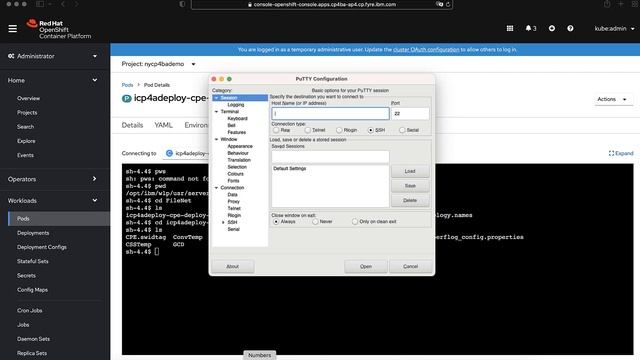Click the browser address bar
Viewport: 640px width, 360px height.
(x=322, y=4)
